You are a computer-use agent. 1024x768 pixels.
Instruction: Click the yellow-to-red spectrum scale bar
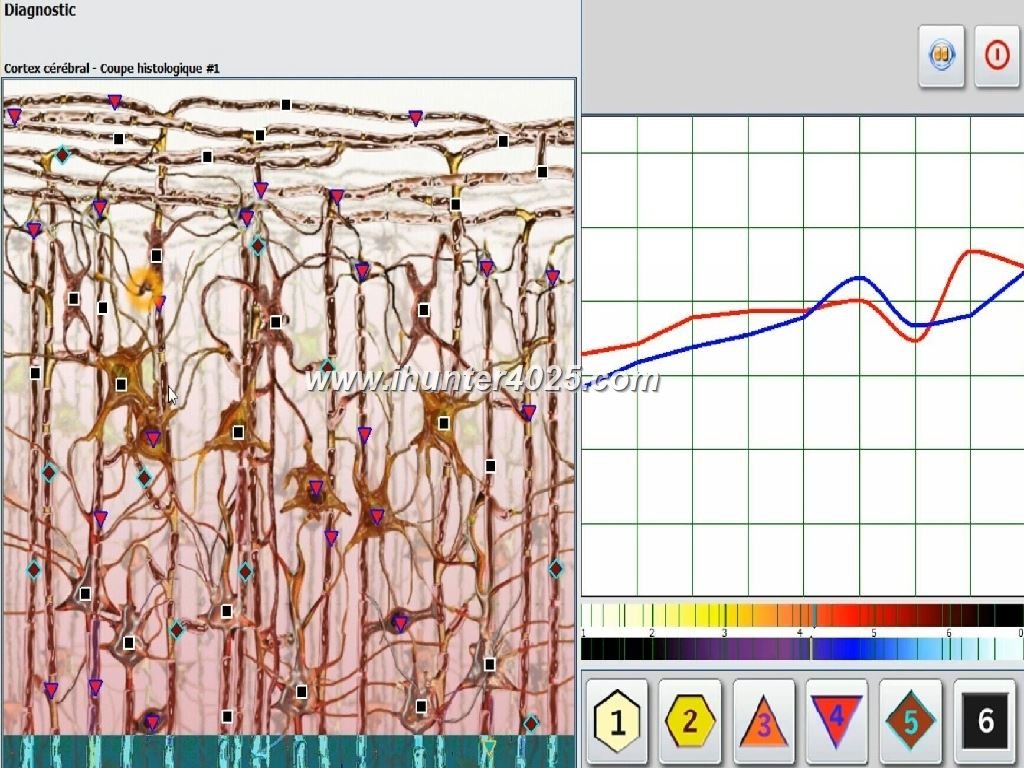[800, 614]
